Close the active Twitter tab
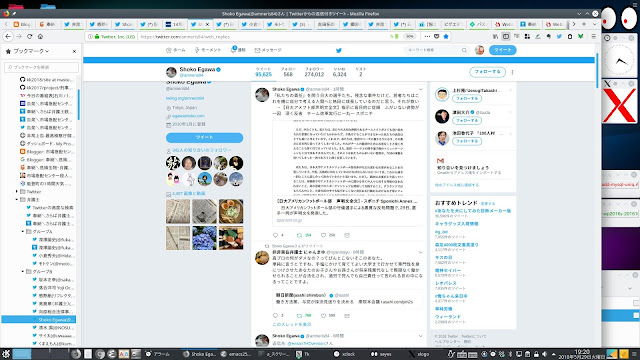 (x=207, y=24)
